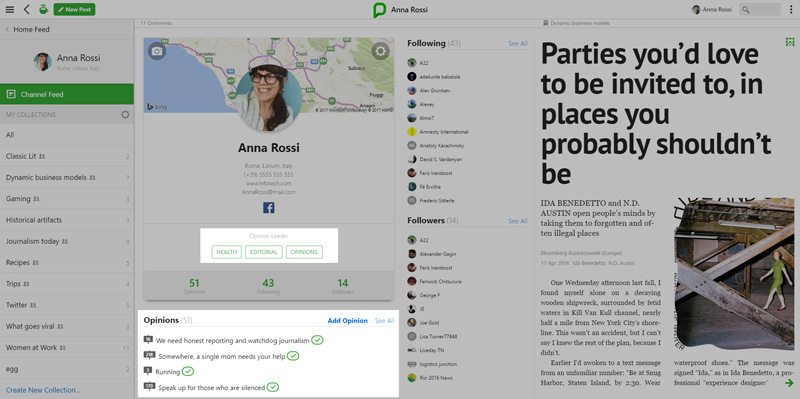Open Parties you'd love article headline

tap(655, 113)
